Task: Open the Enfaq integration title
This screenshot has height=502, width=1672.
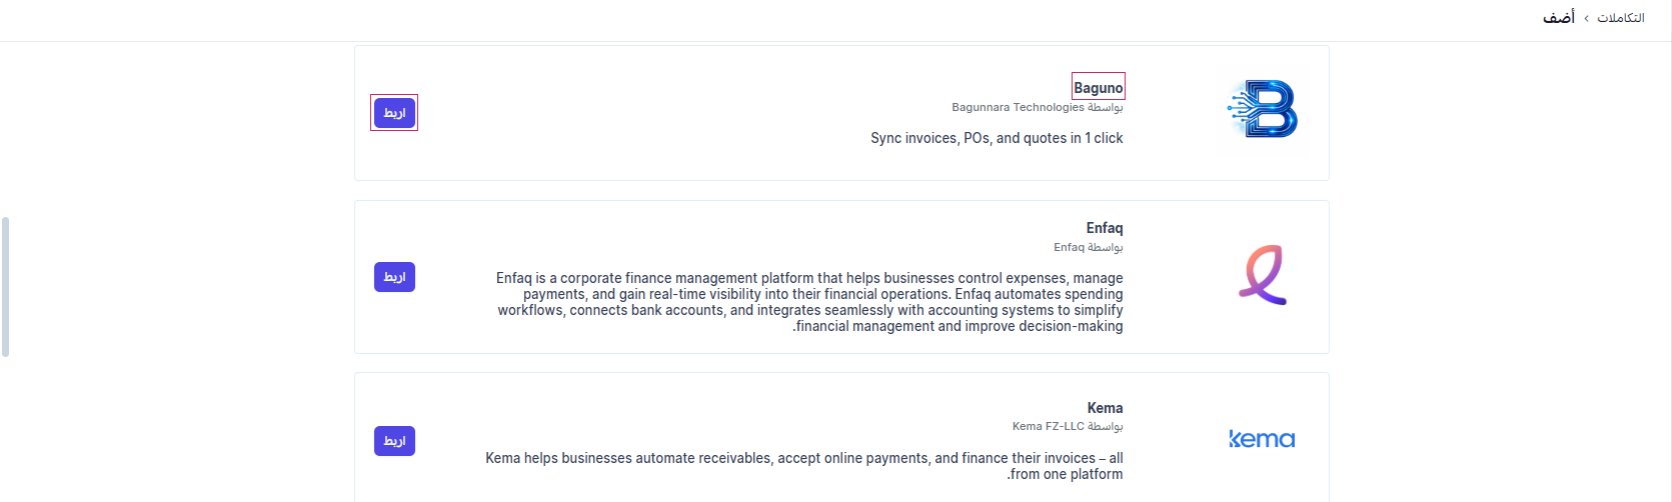Action: coord(1104,228)
